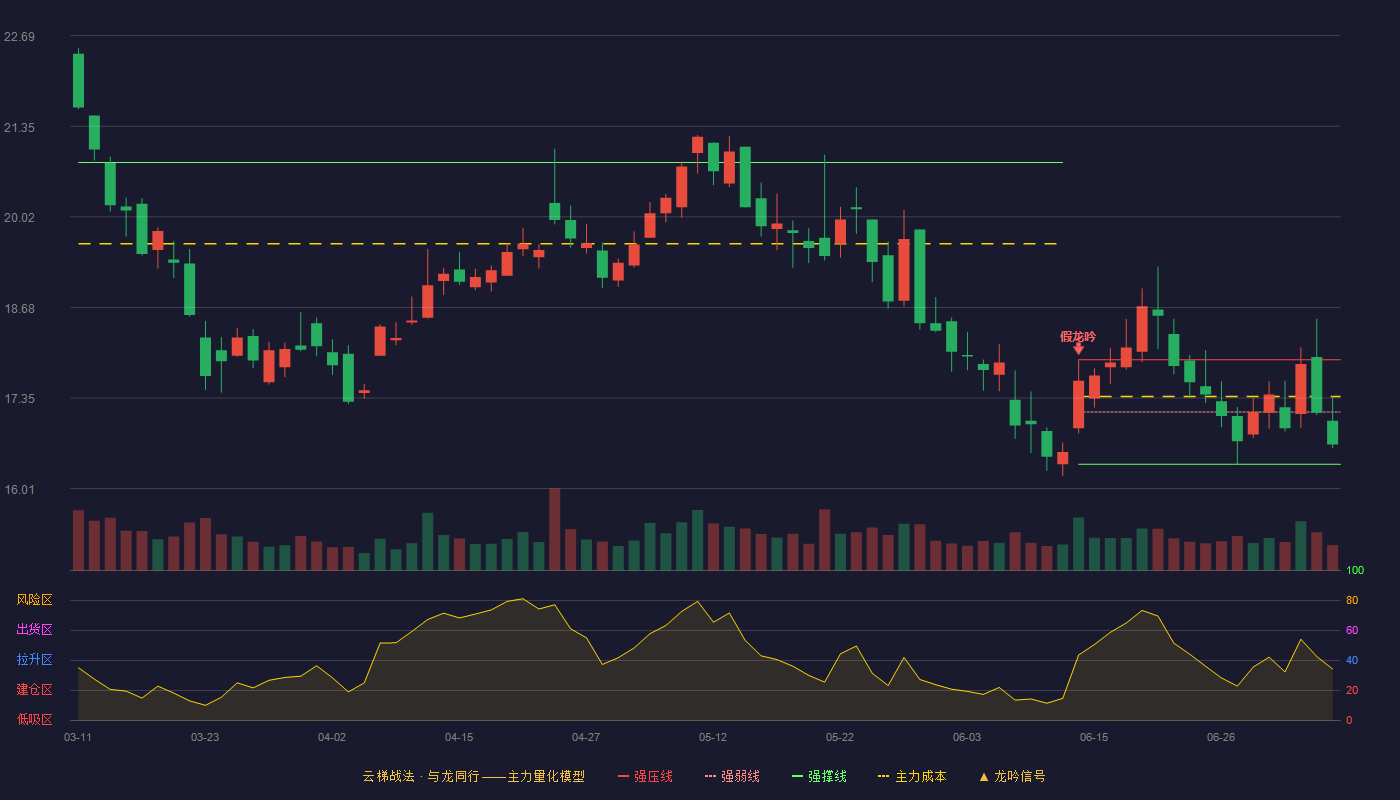This screenshot has width=1400, height=800.
Task: Toggle the 龙吟信号 legend entry
Action: [x=1011, y=776]
